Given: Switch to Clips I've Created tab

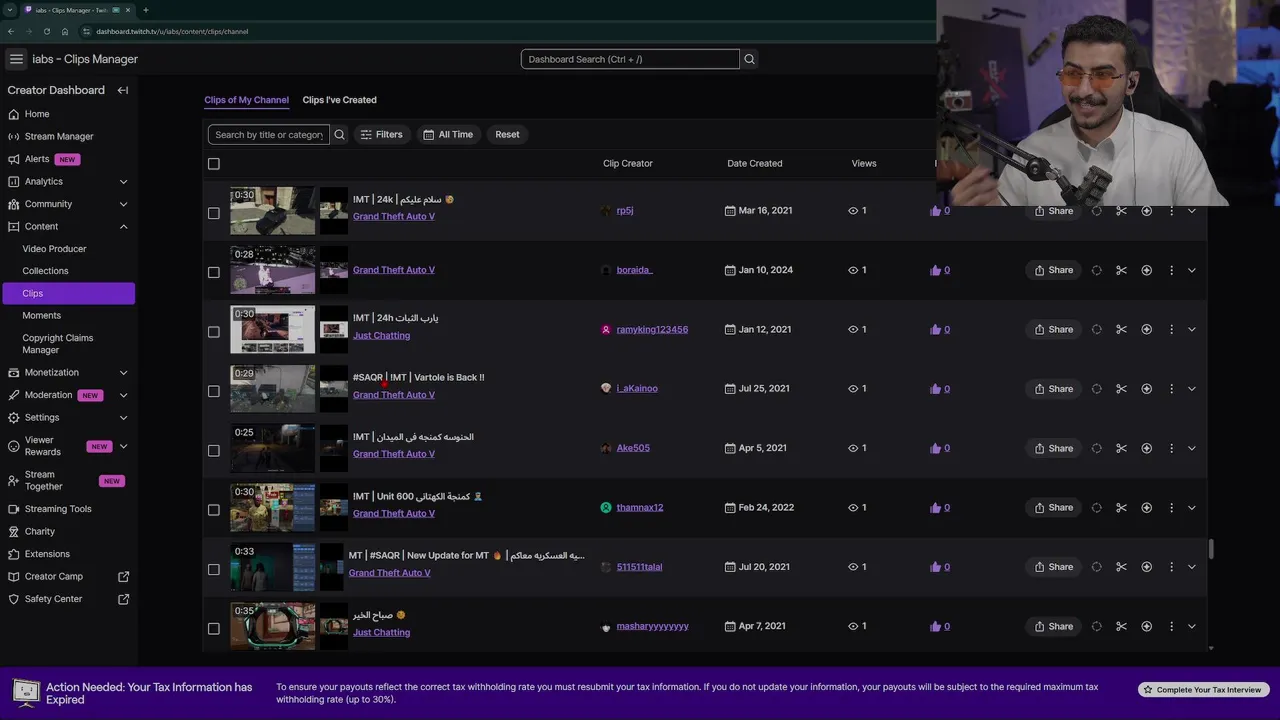Looking at the screenshot, I should tap(339, 100).
